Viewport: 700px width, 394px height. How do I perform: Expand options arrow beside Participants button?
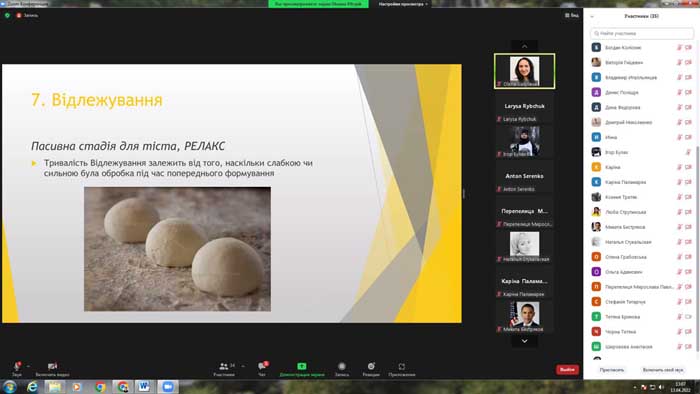243,366
